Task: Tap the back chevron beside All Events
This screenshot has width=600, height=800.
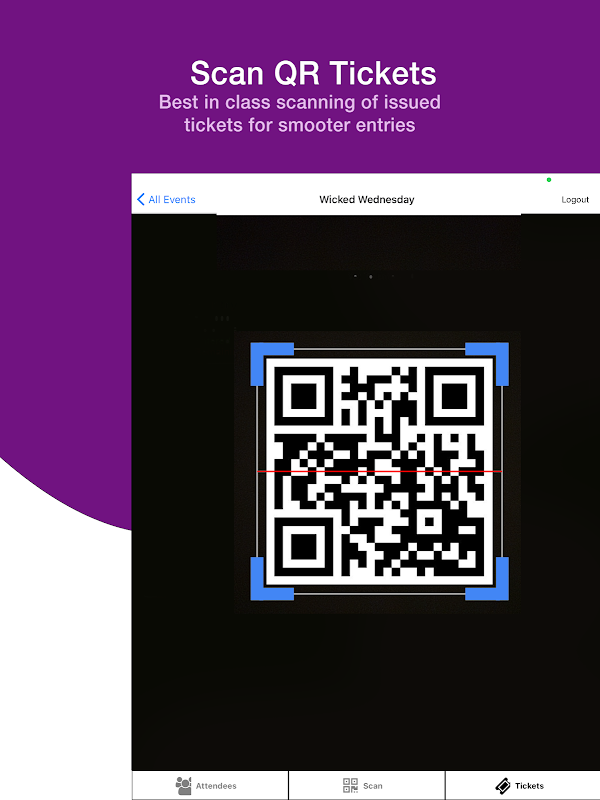Action: coord(141,199)
